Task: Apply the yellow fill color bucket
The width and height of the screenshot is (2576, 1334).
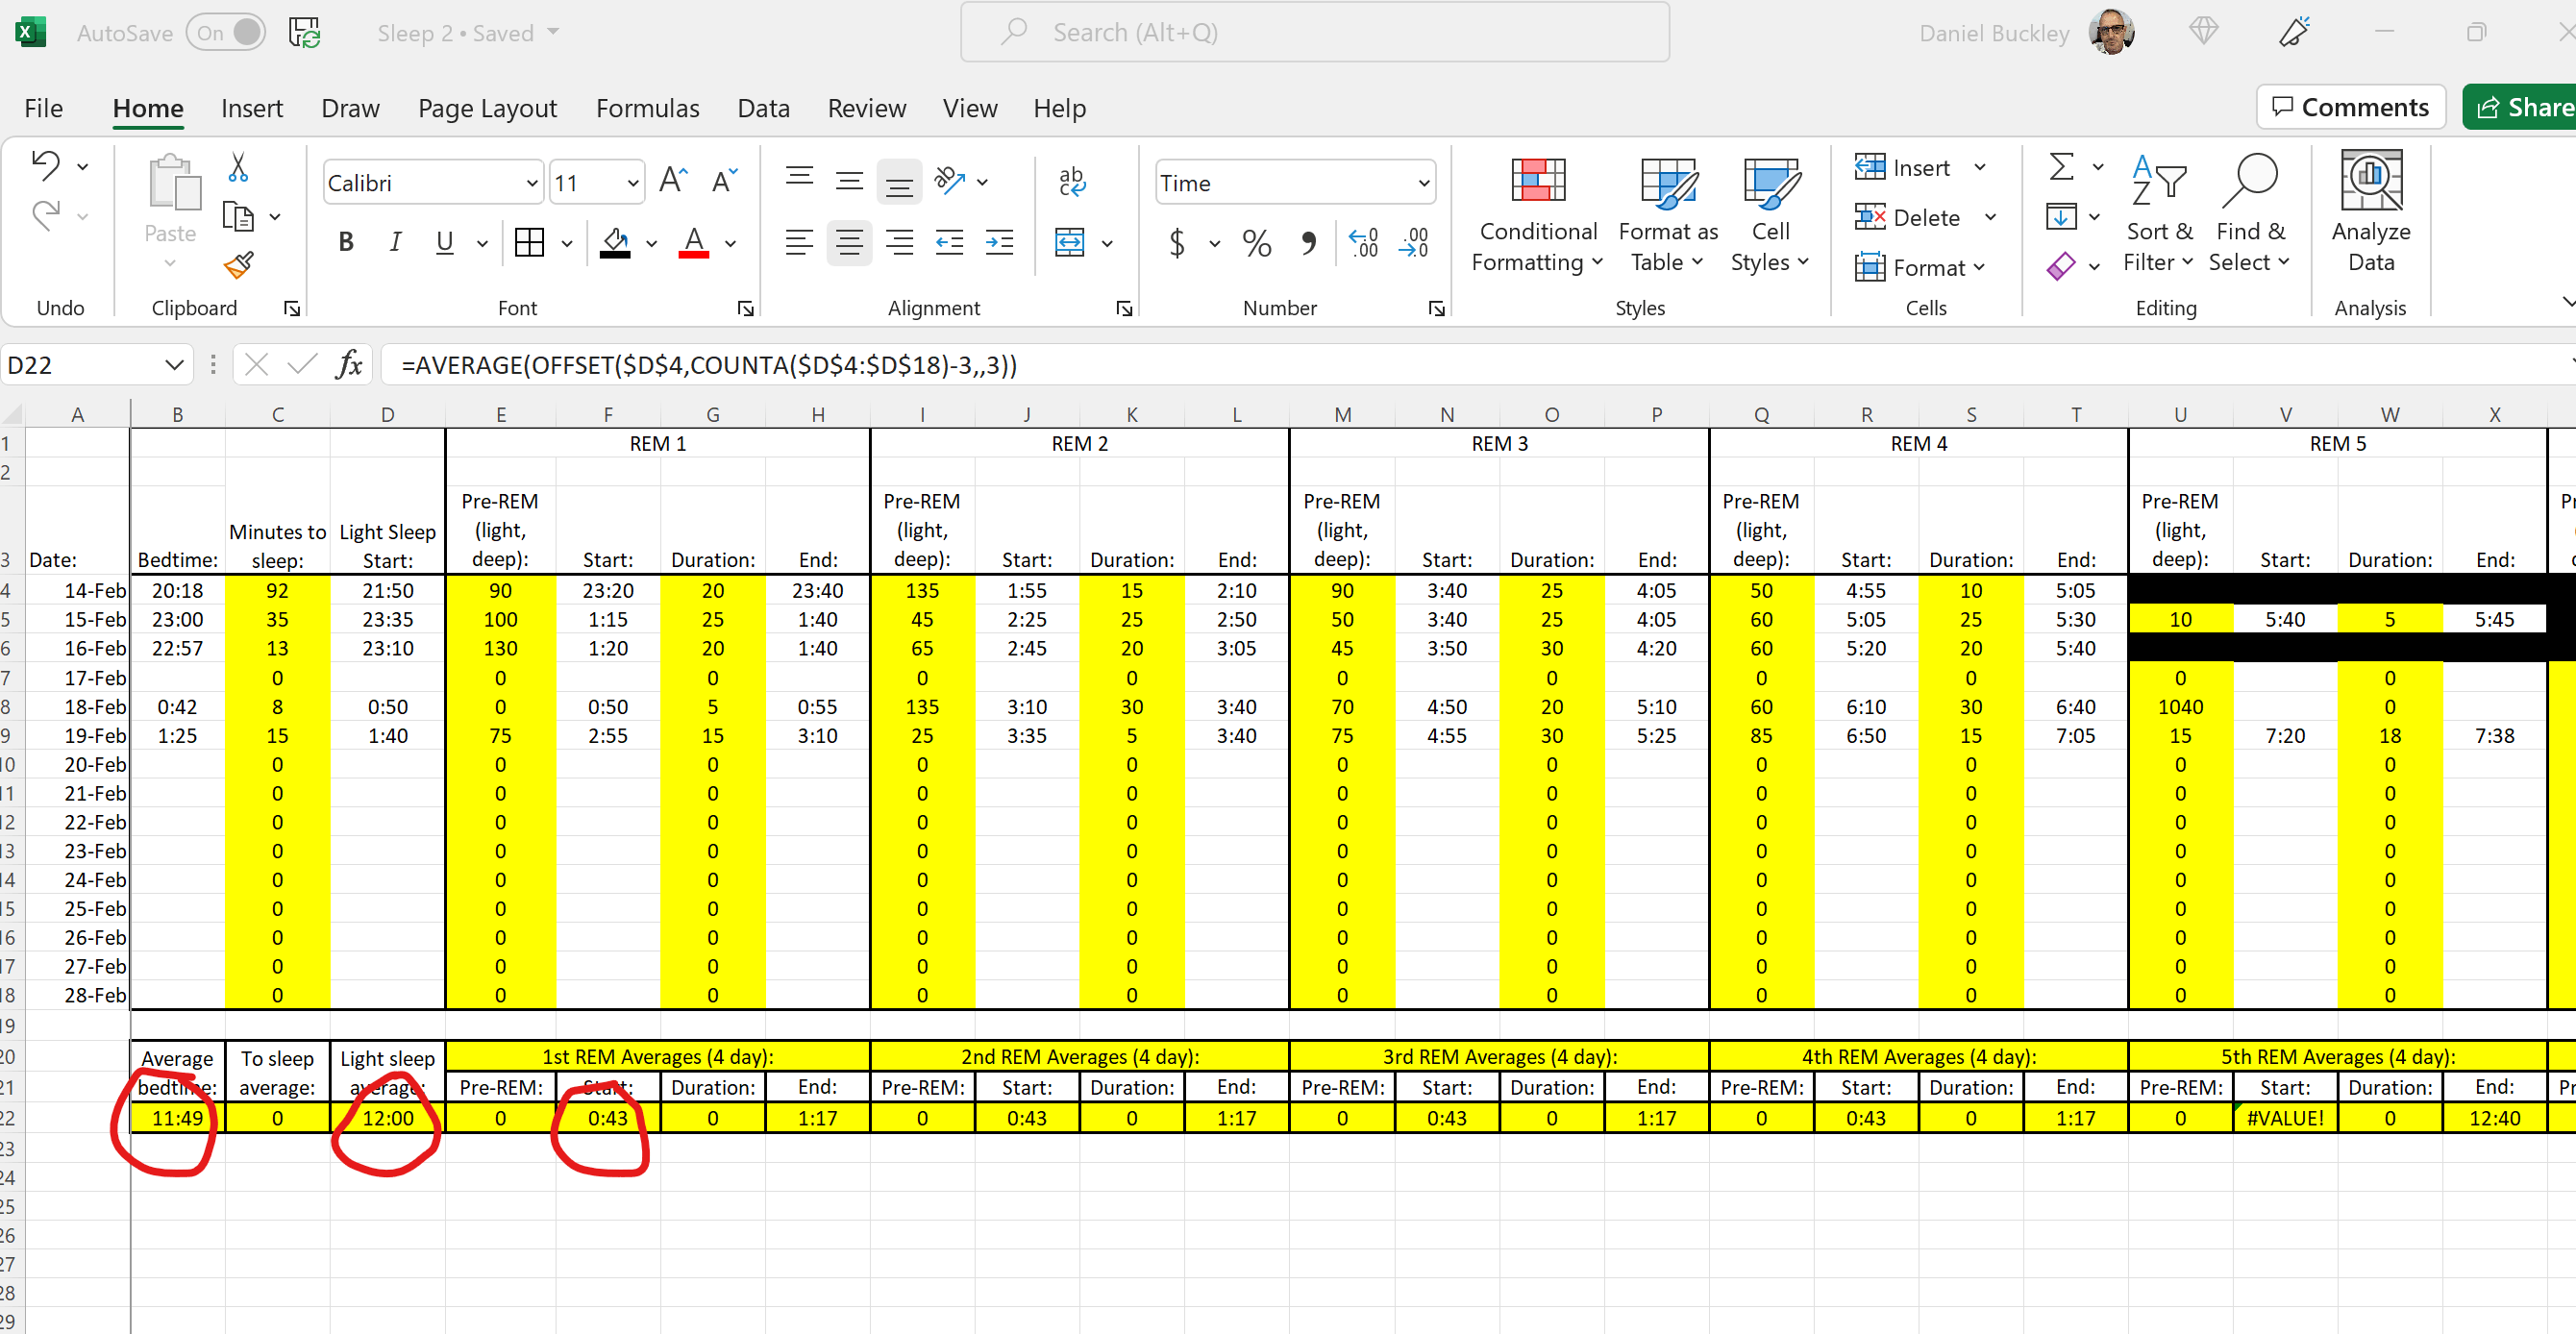Action: click(615, 243)
